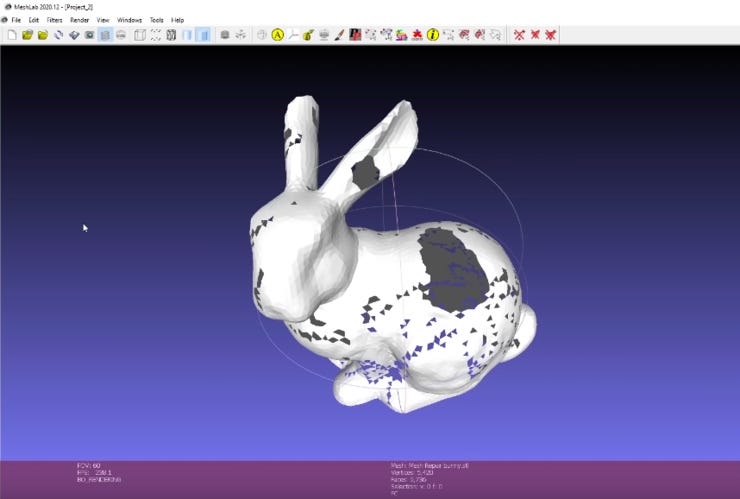Toggle the first blue fill shading button
This screenshot has height=499, width=740.
pyautogui.click(x=187, y=34)
